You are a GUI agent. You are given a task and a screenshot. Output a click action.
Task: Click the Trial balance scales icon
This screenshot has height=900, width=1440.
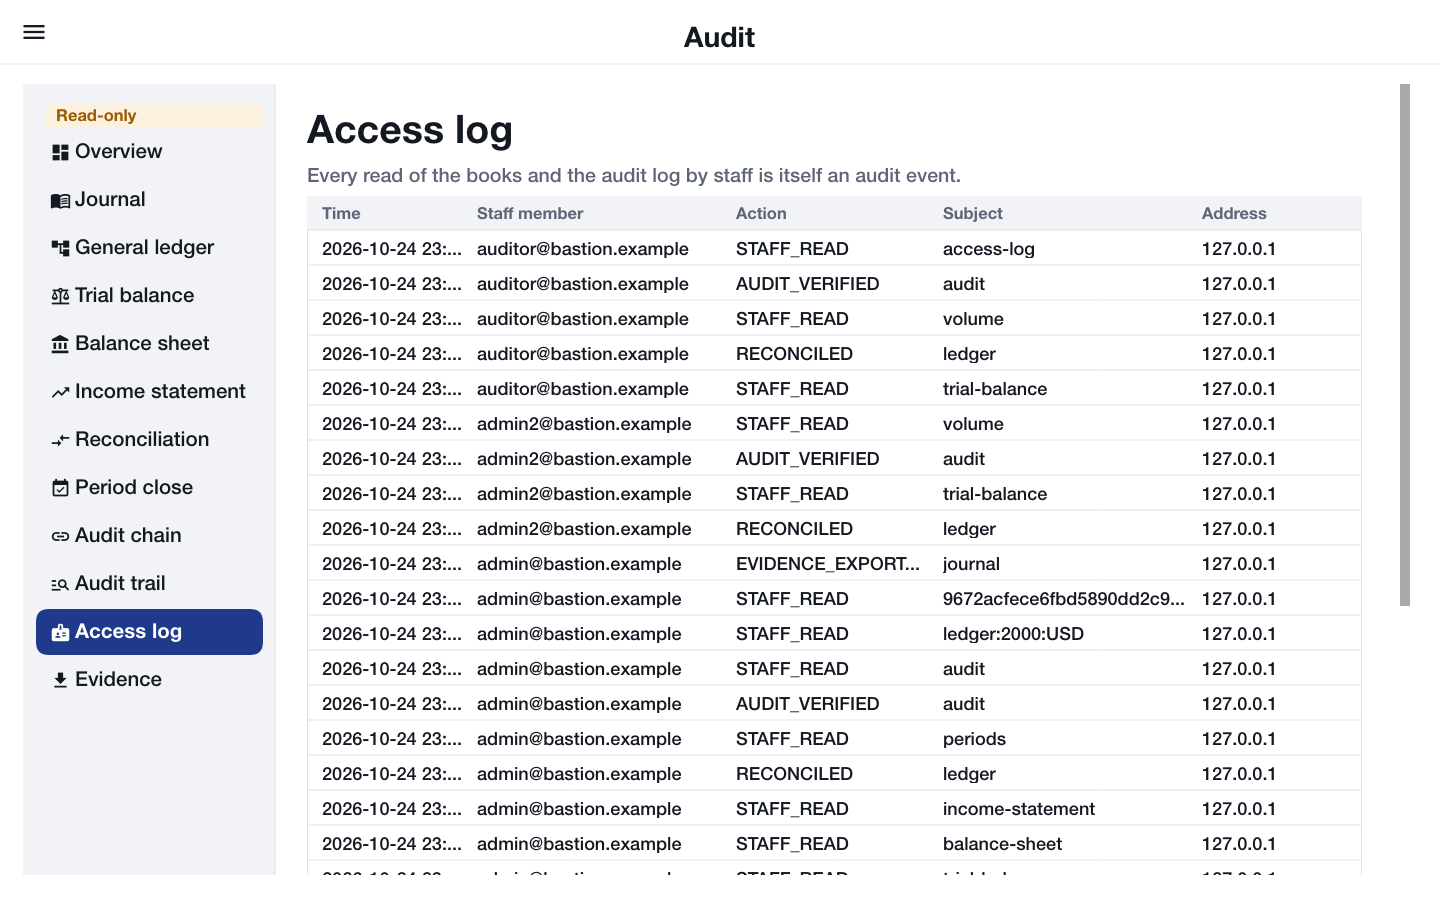coord(60,296)
